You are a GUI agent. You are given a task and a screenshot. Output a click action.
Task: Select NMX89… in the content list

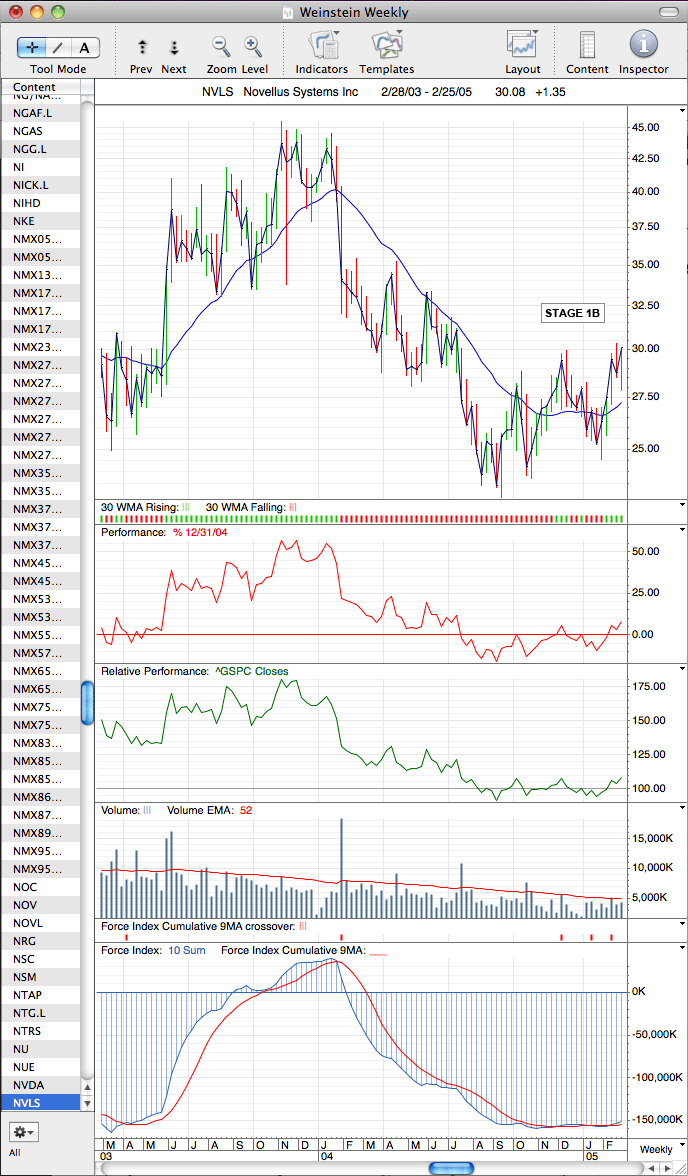click(x=40, y=832)
